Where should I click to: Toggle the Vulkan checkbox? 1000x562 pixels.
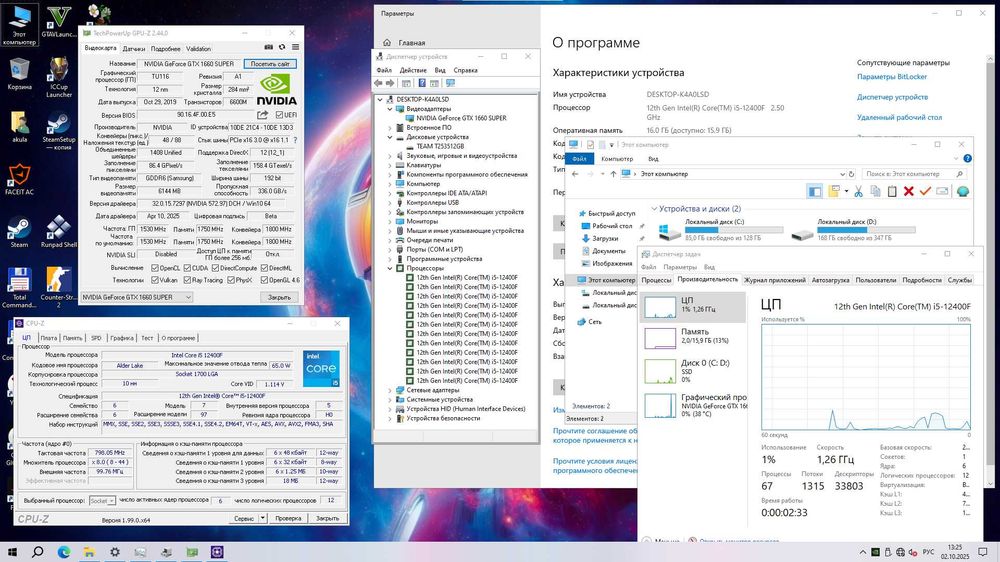154,280
